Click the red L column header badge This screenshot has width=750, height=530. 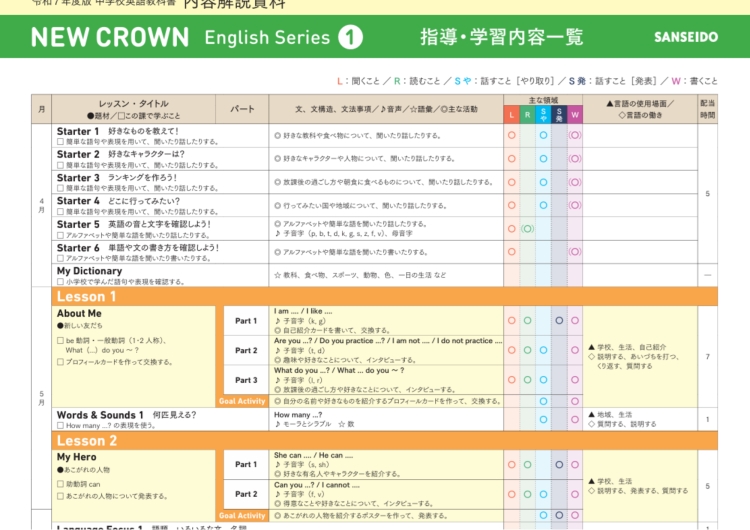[x=511, y=115]
